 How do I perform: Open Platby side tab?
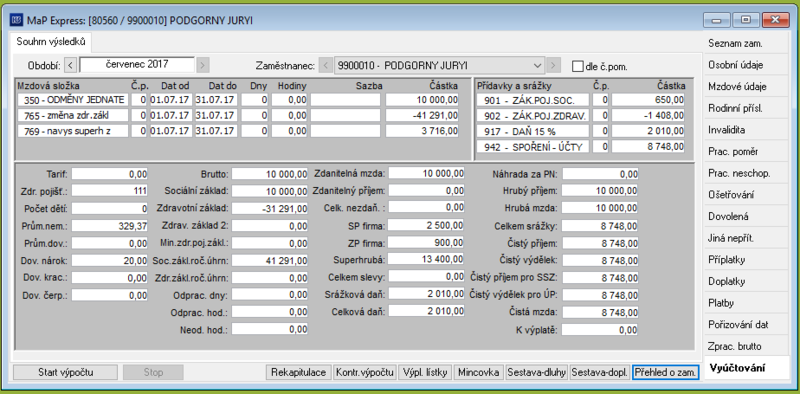pos(746,303)
